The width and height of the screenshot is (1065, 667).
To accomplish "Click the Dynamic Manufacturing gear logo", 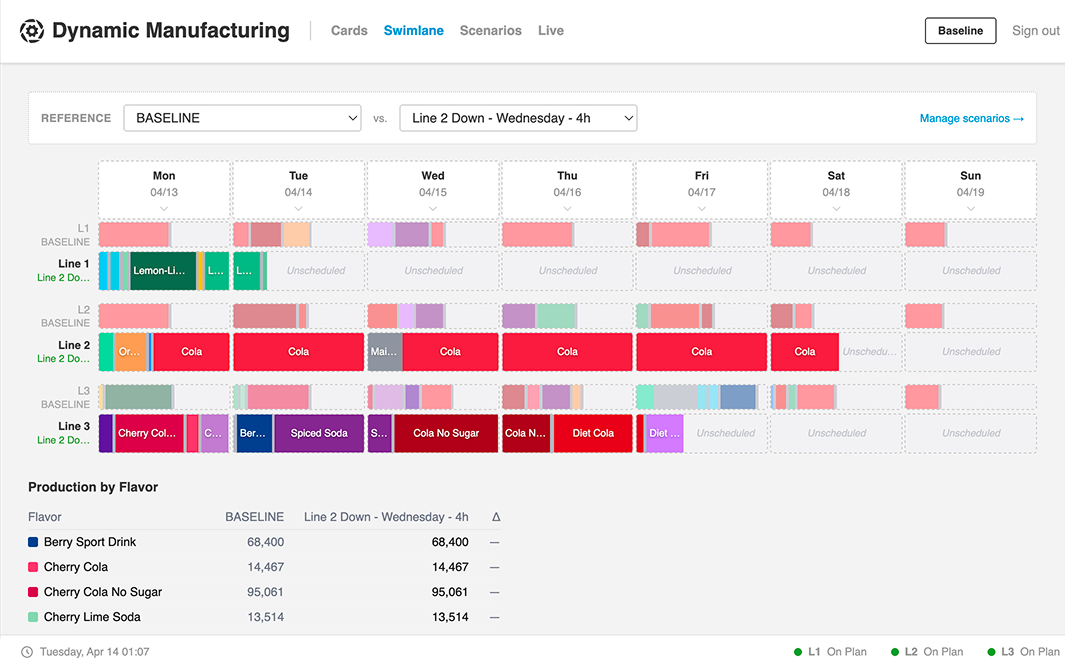I will (x=31, y=31).
